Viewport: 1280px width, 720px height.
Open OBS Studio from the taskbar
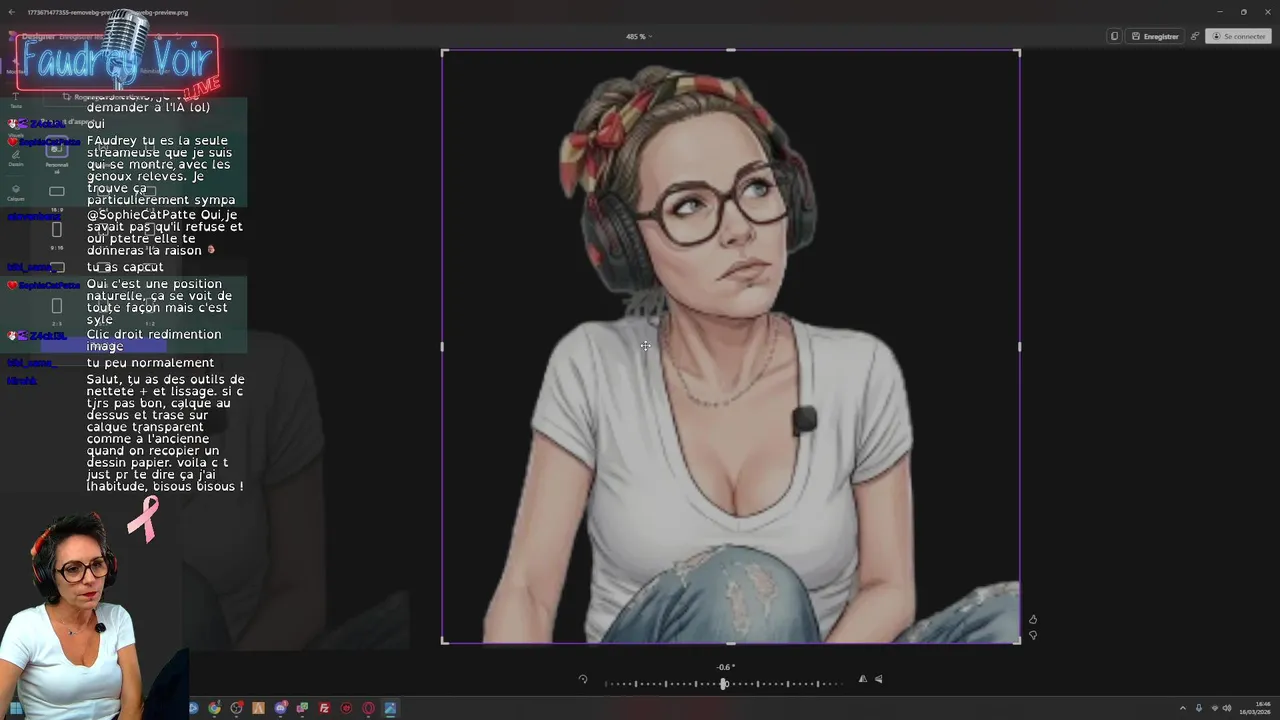click(237, 708)
